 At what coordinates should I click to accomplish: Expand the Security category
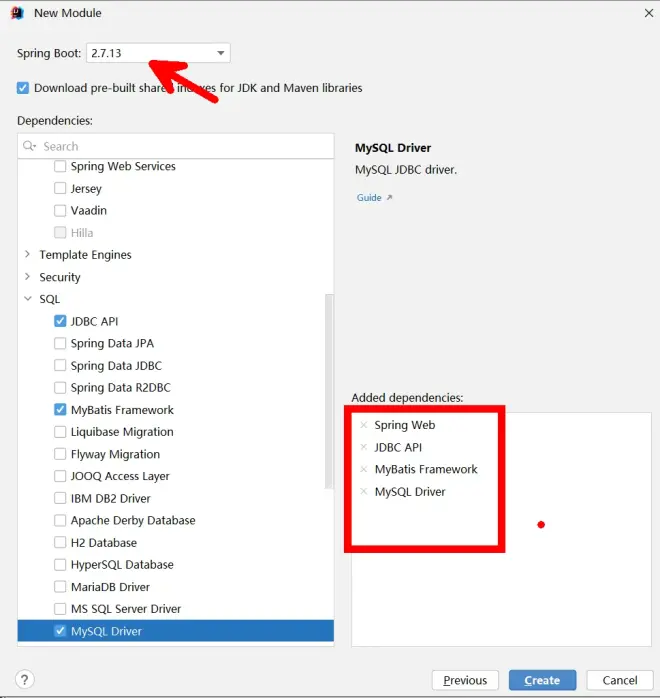[x=27, y=277]
